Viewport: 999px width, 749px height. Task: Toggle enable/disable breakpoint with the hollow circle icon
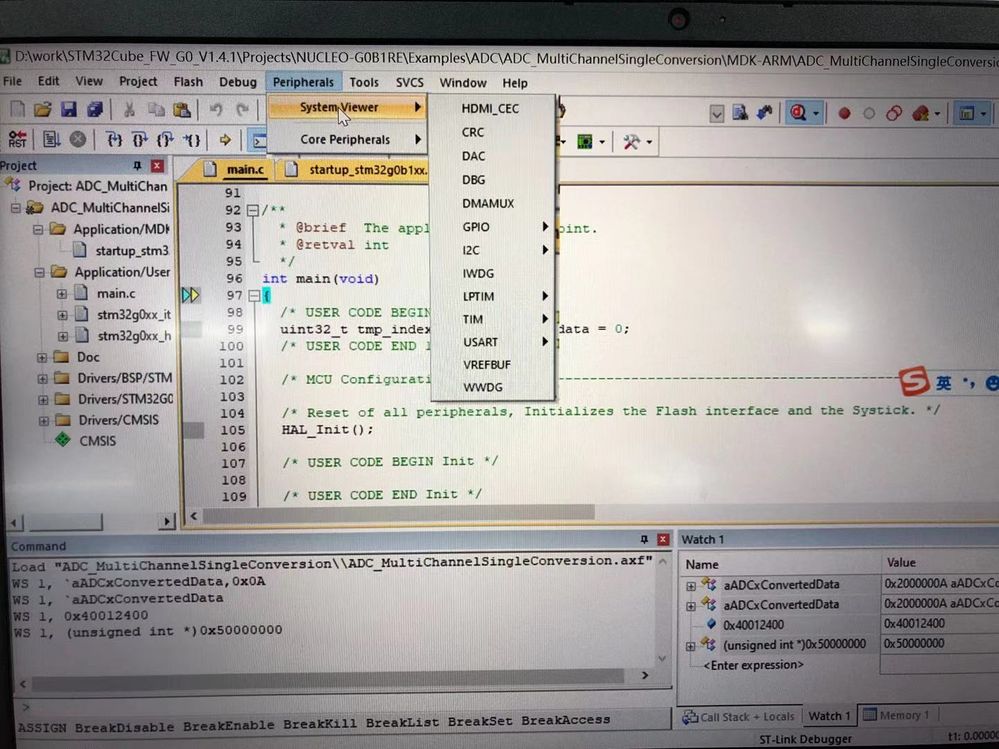pyautogui.click(x=868, y=114)
